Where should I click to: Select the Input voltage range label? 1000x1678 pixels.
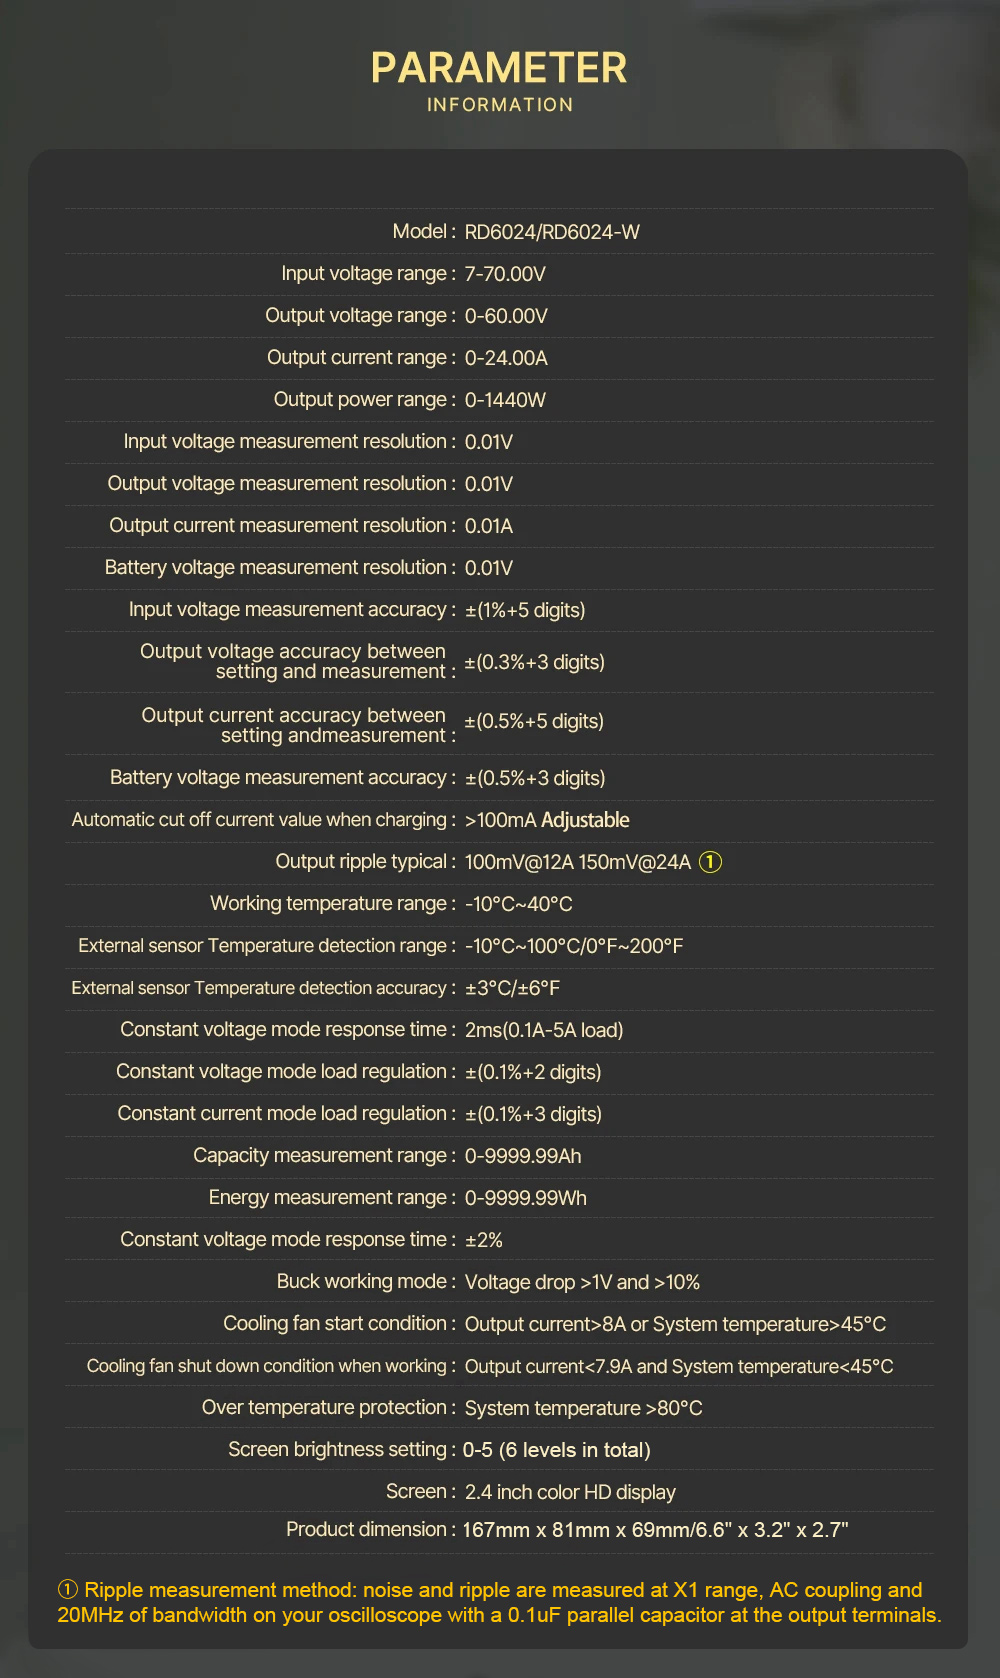pyautogui.click(x=363, y=274)
